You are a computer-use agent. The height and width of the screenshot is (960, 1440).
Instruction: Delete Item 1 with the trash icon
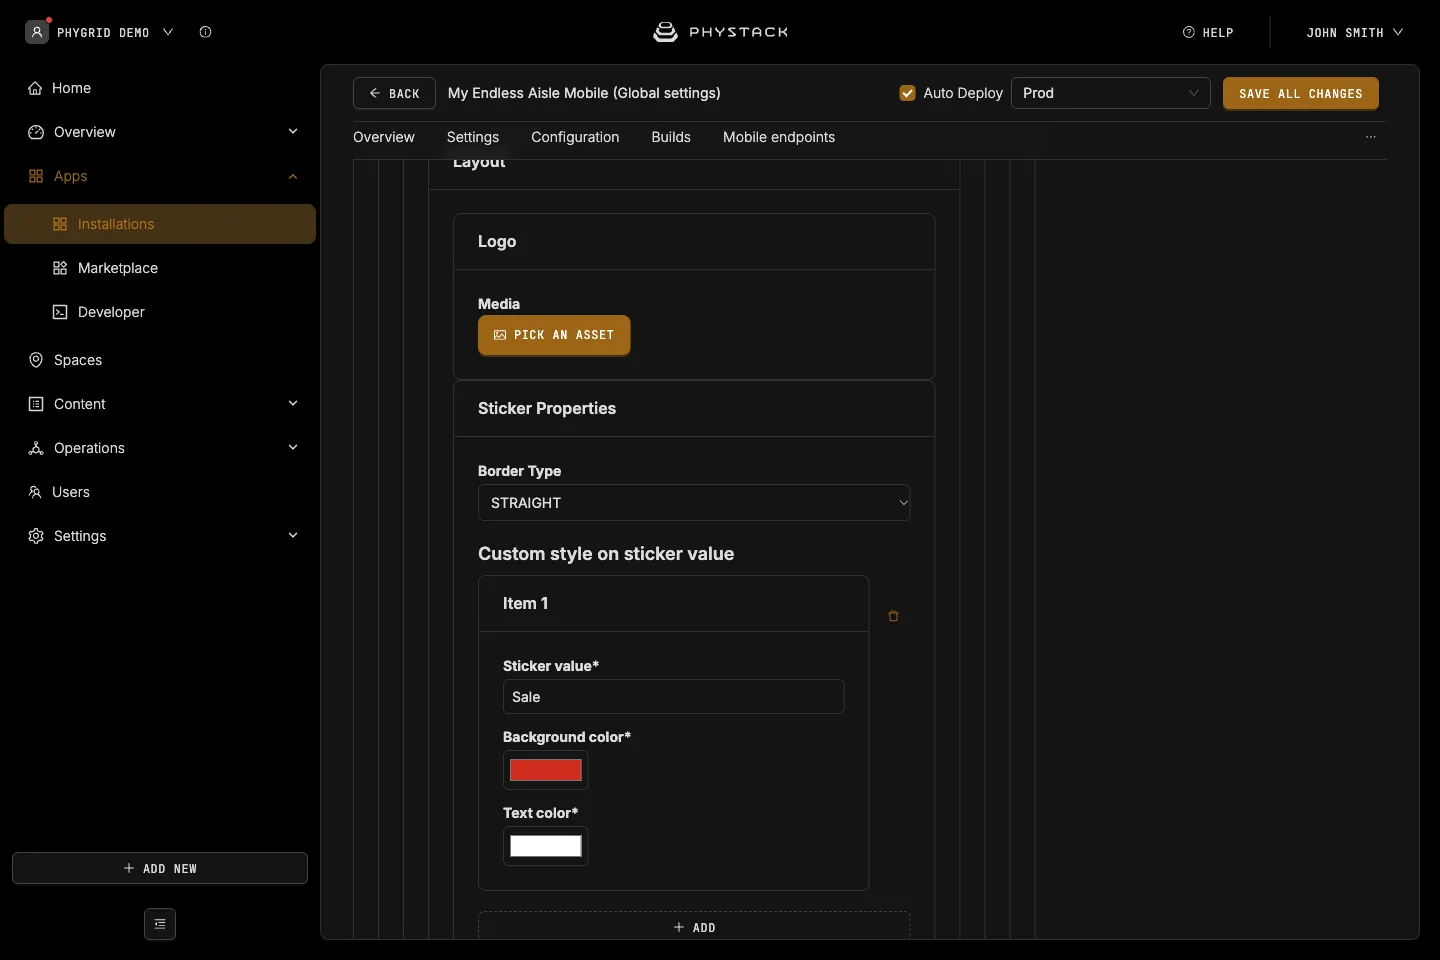coord(893,616)
